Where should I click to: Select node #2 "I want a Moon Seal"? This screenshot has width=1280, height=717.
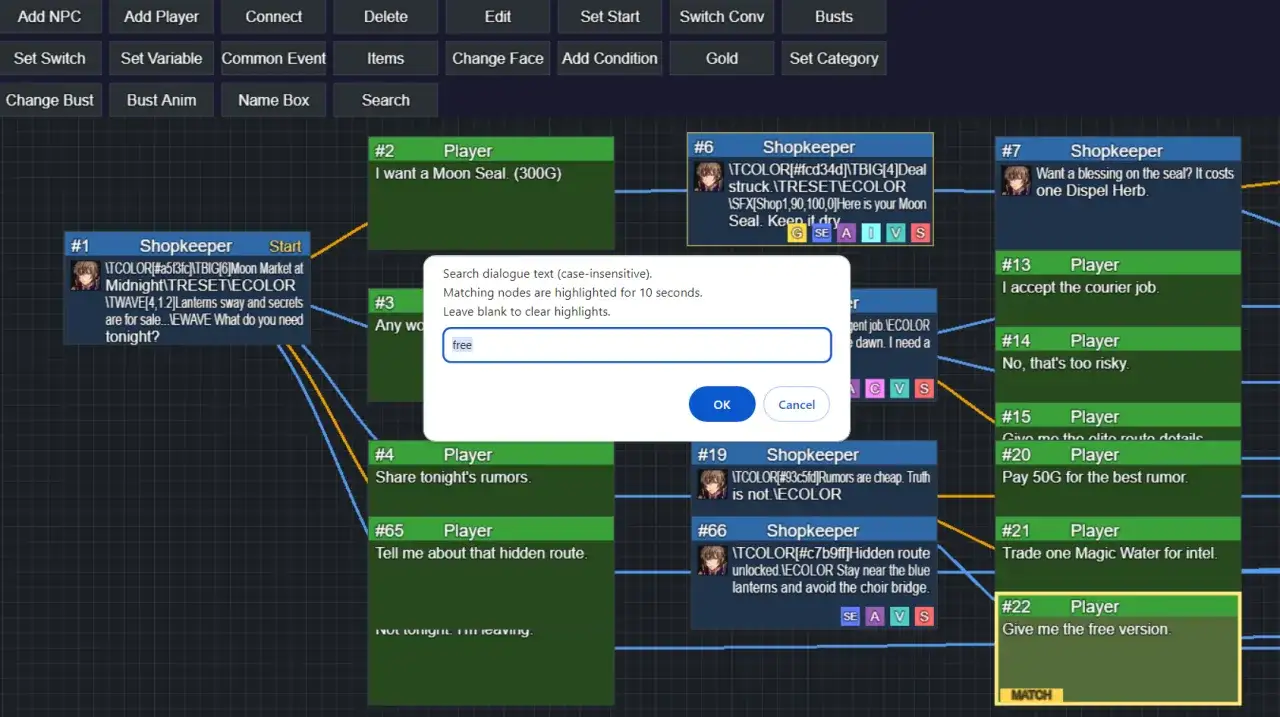(x=491, y=193)
